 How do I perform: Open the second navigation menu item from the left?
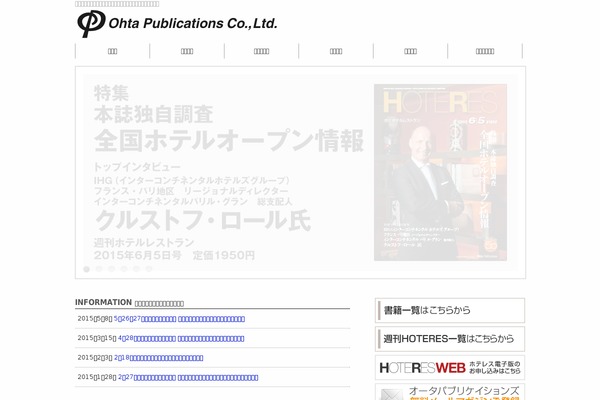click(187, 51)
